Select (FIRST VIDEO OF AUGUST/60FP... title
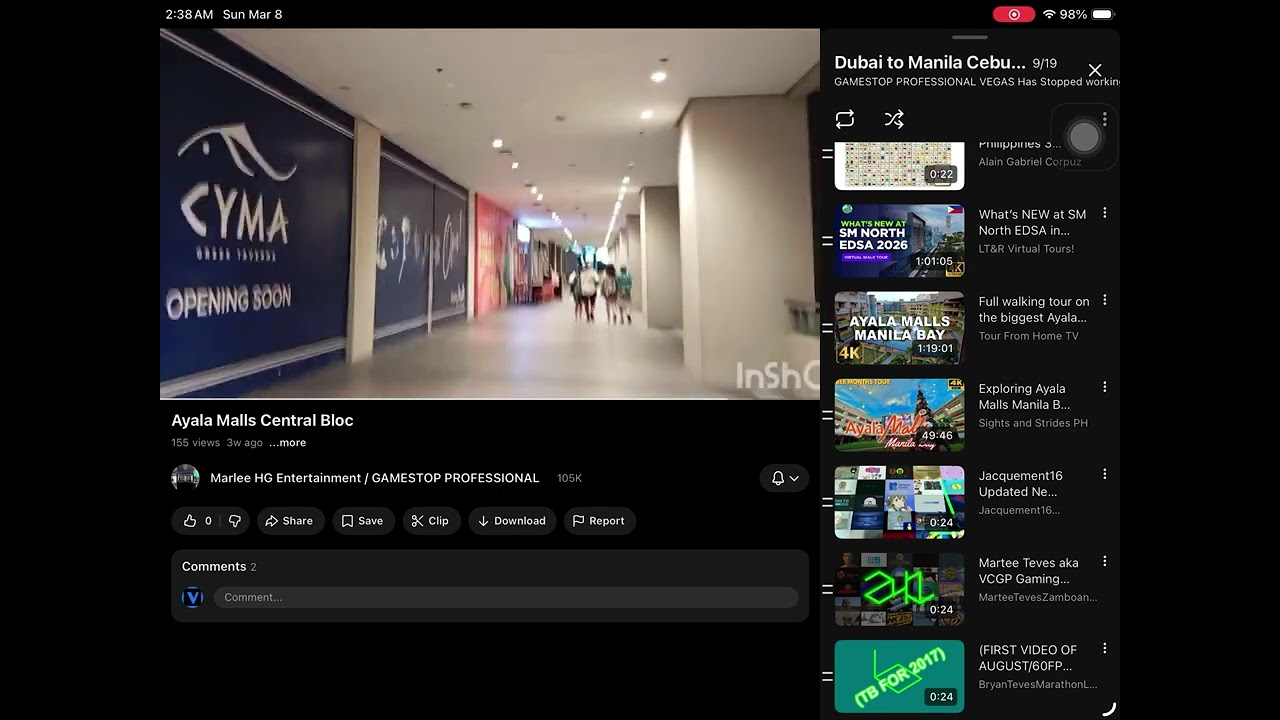 (x=1028, y=657)
